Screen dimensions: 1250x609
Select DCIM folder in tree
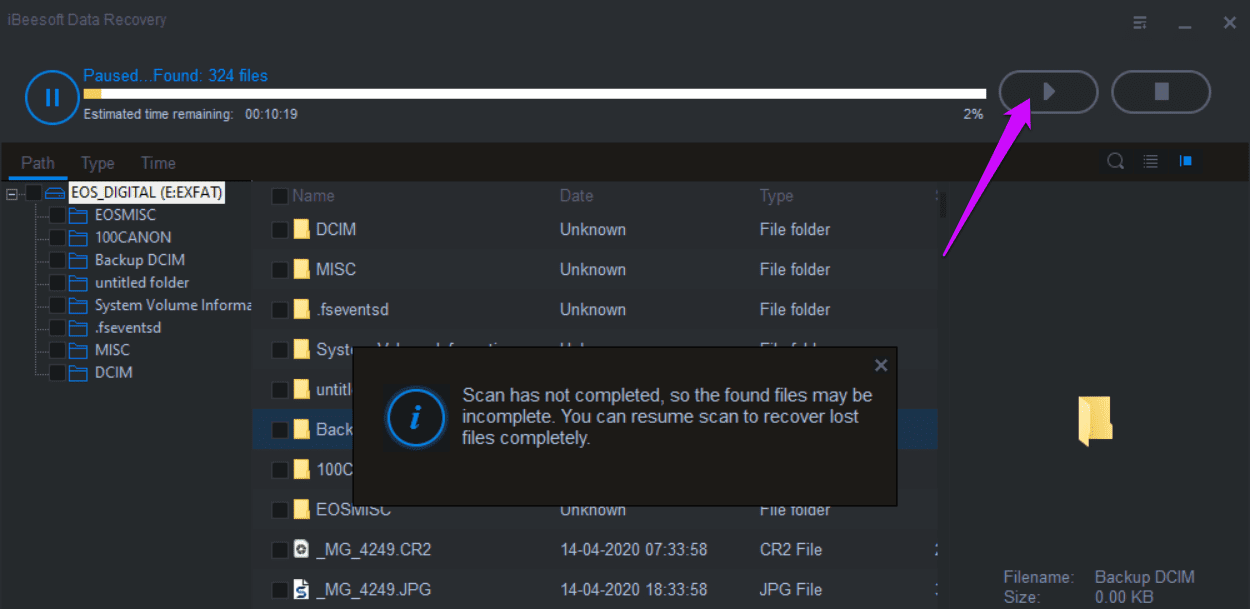tap(114, 372)
